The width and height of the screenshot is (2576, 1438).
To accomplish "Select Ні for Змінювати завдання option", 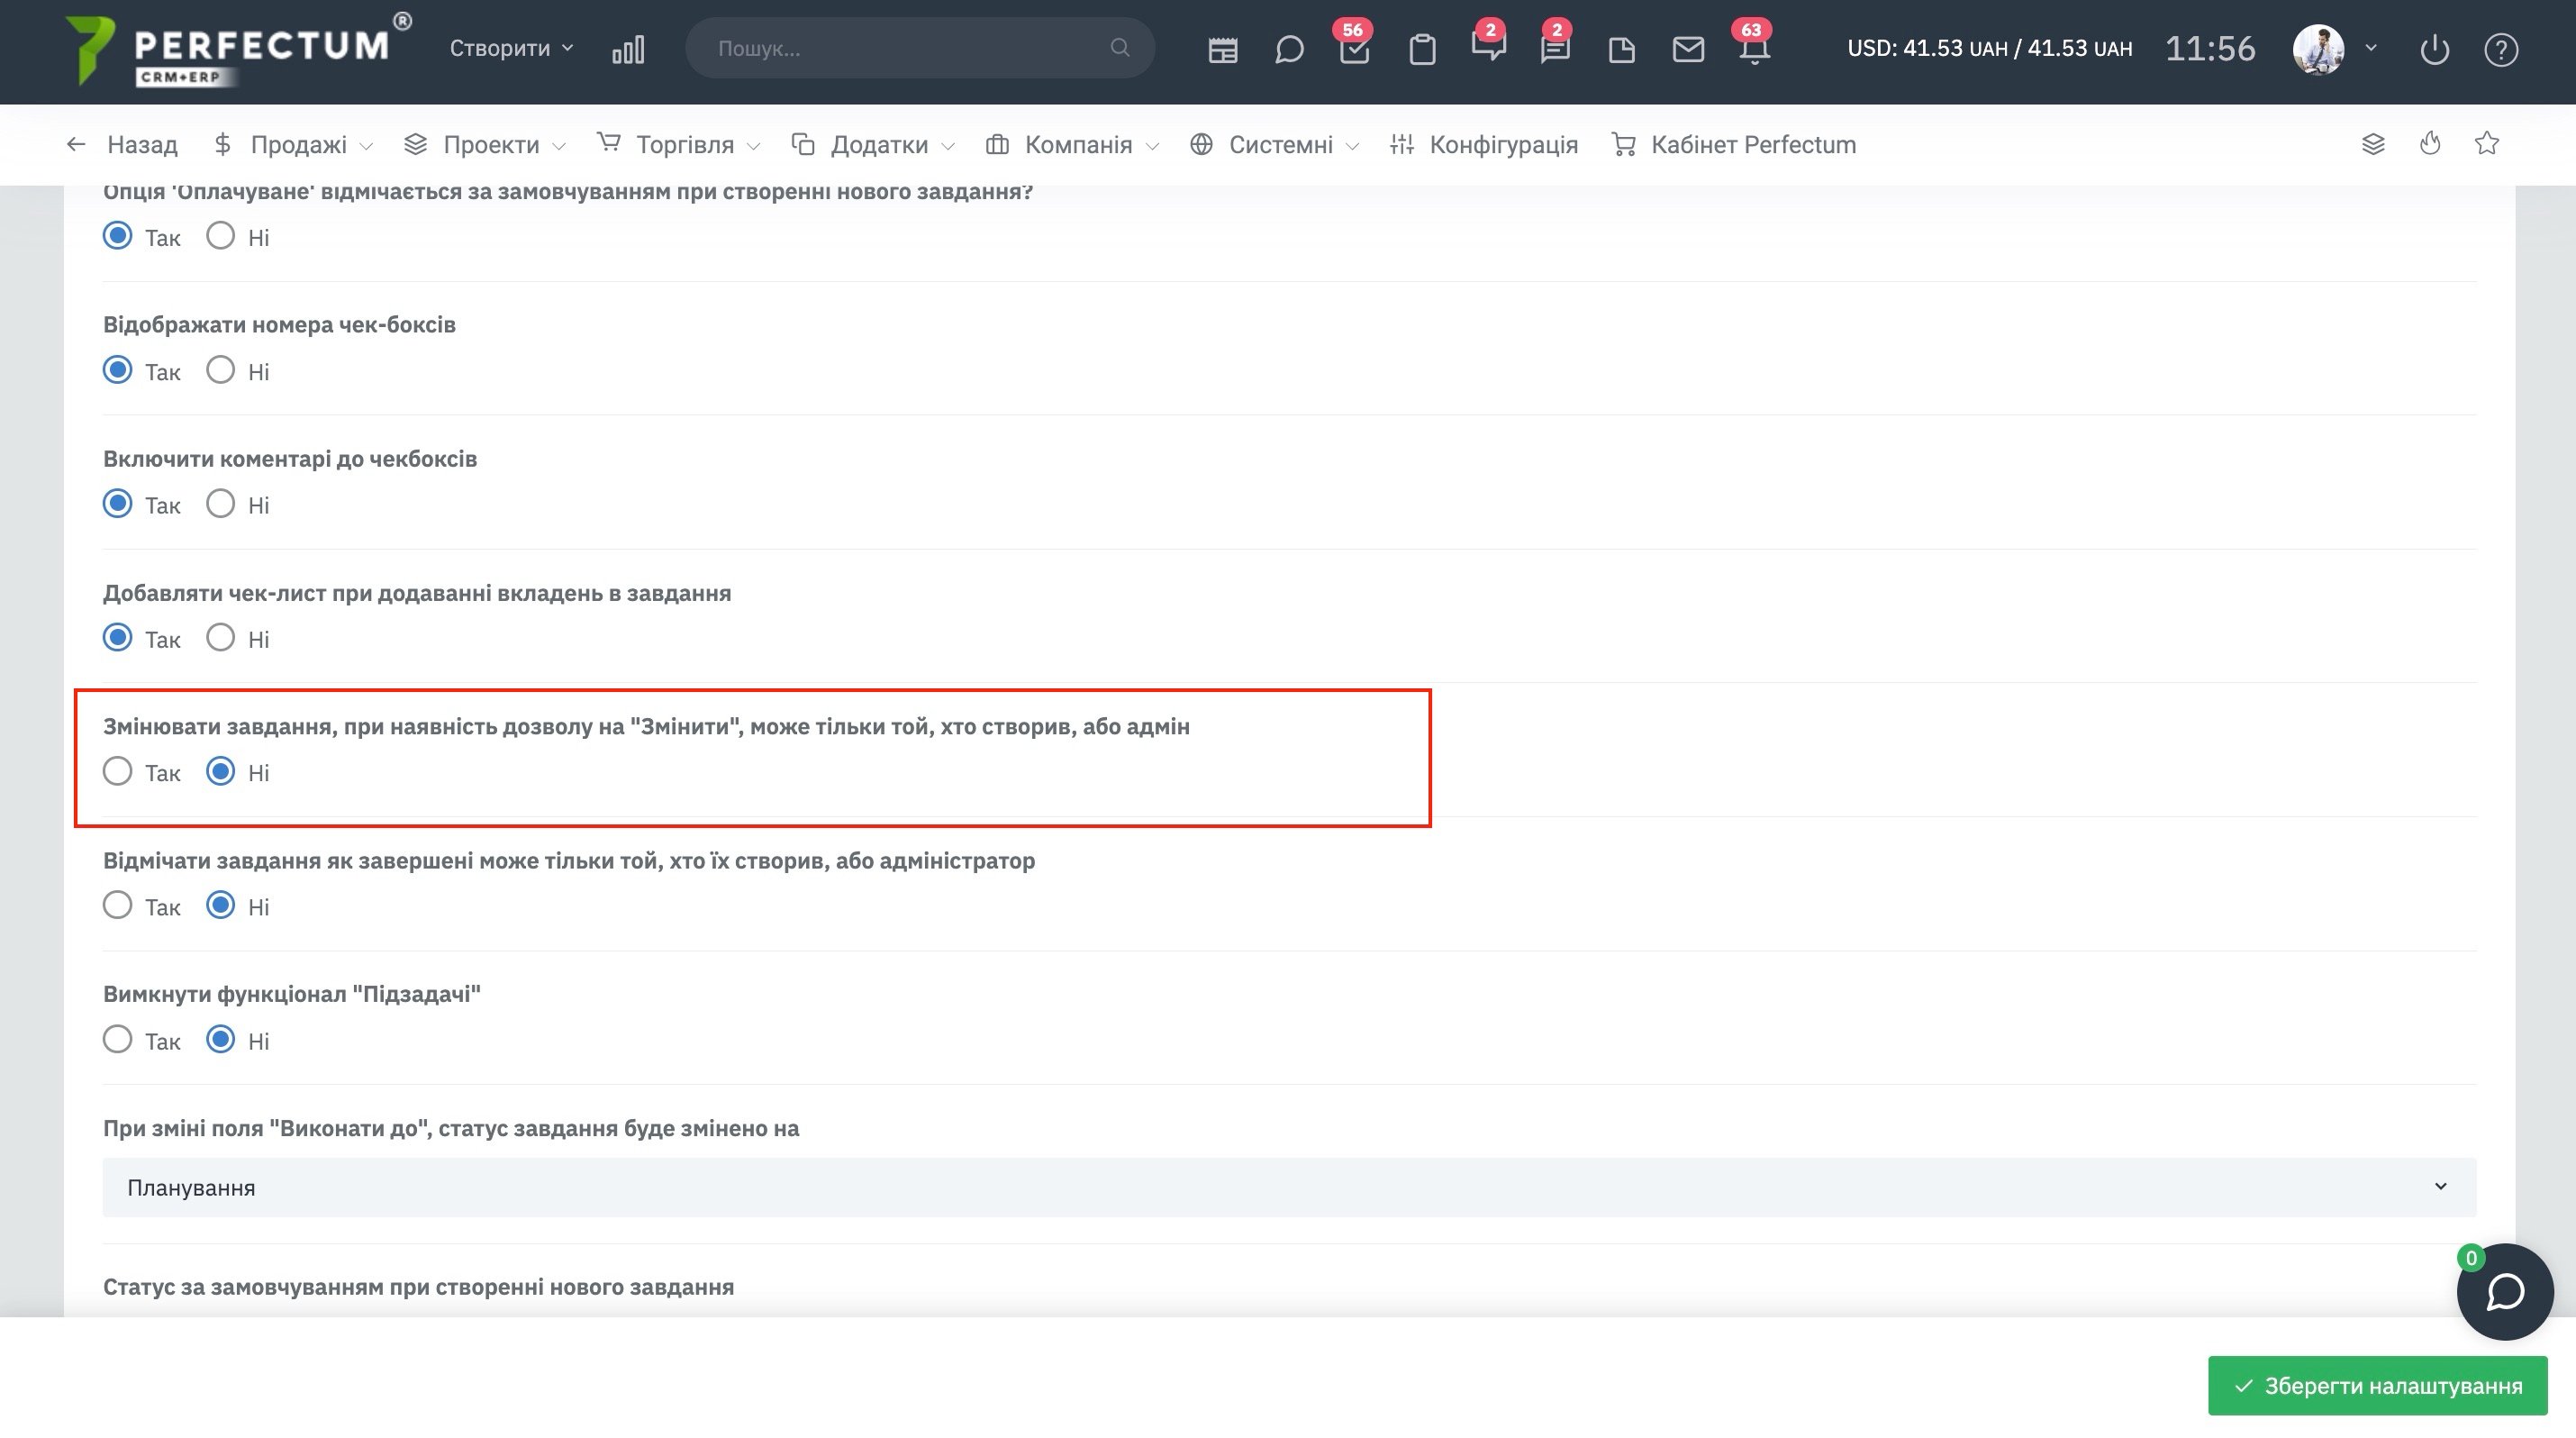I will coord(220,771).
